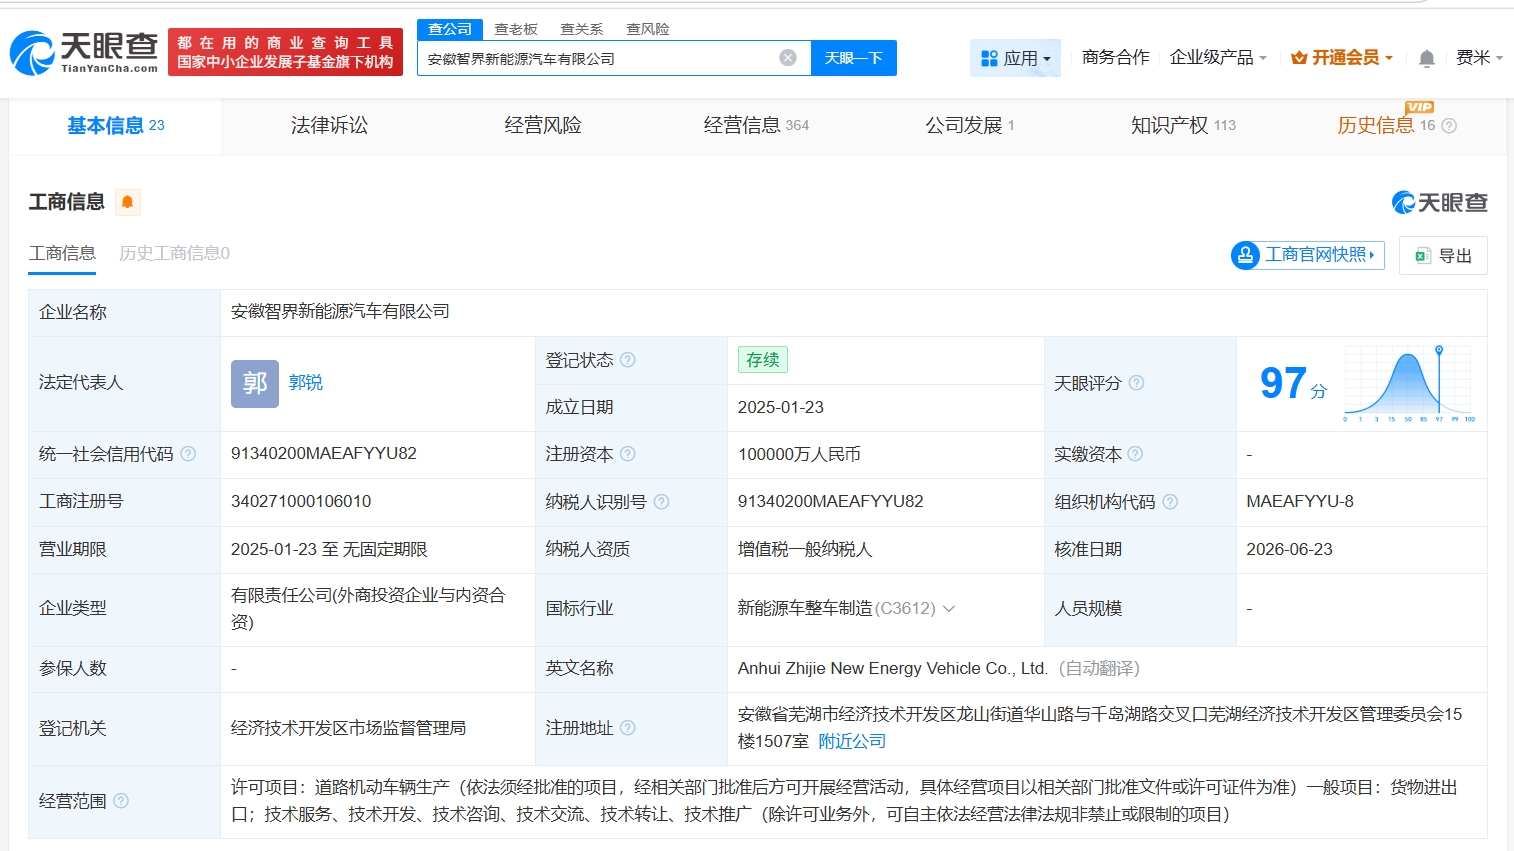
Task: Open the notification bell icon
Action: 1427,58
